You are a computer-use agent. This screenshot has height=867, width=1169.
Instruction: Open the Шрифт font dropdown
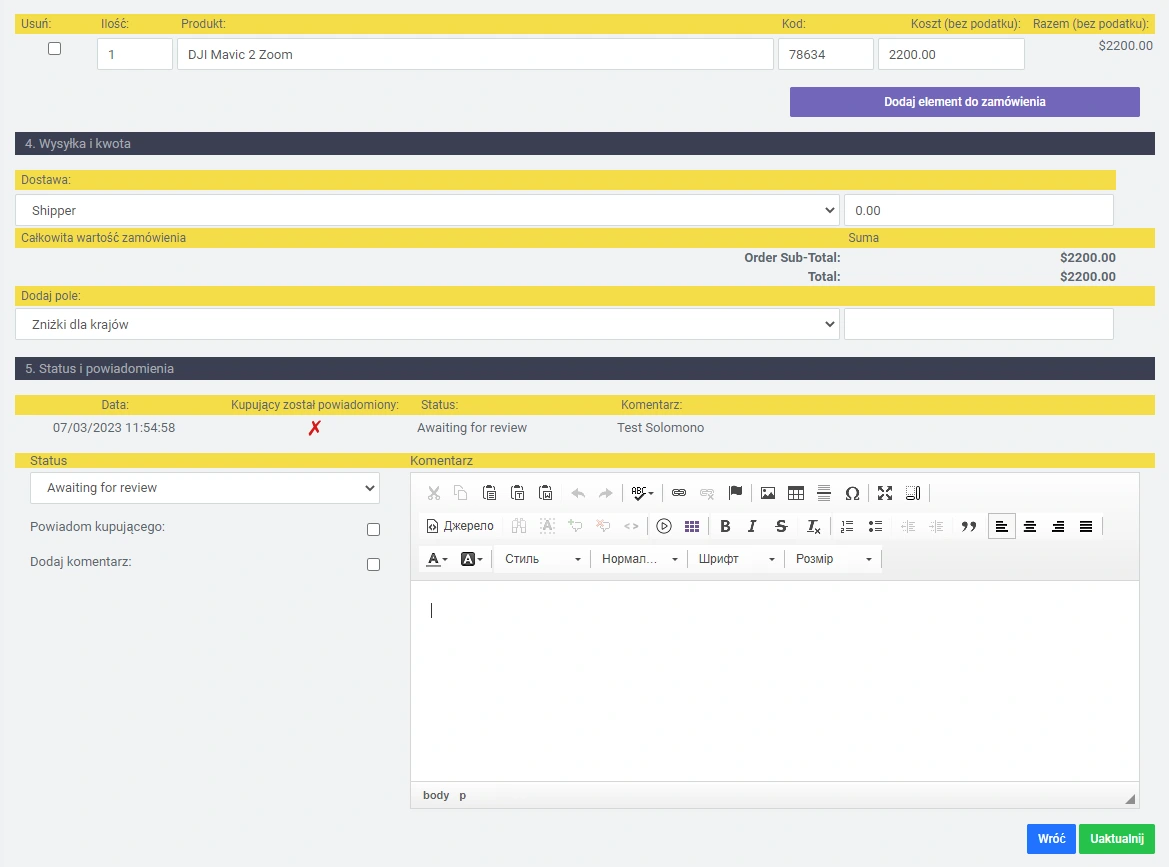(736, 559)
